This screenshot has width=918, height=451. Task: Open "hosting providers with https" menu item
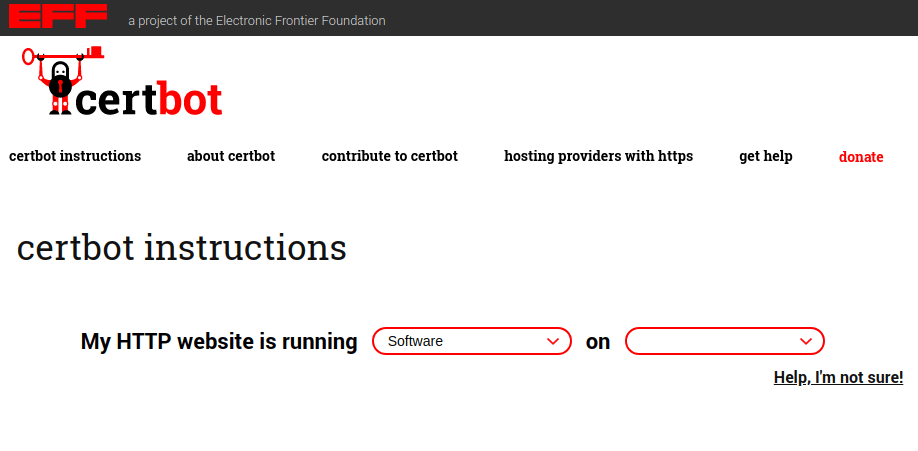pyautogui.click(x=598, y=156)
